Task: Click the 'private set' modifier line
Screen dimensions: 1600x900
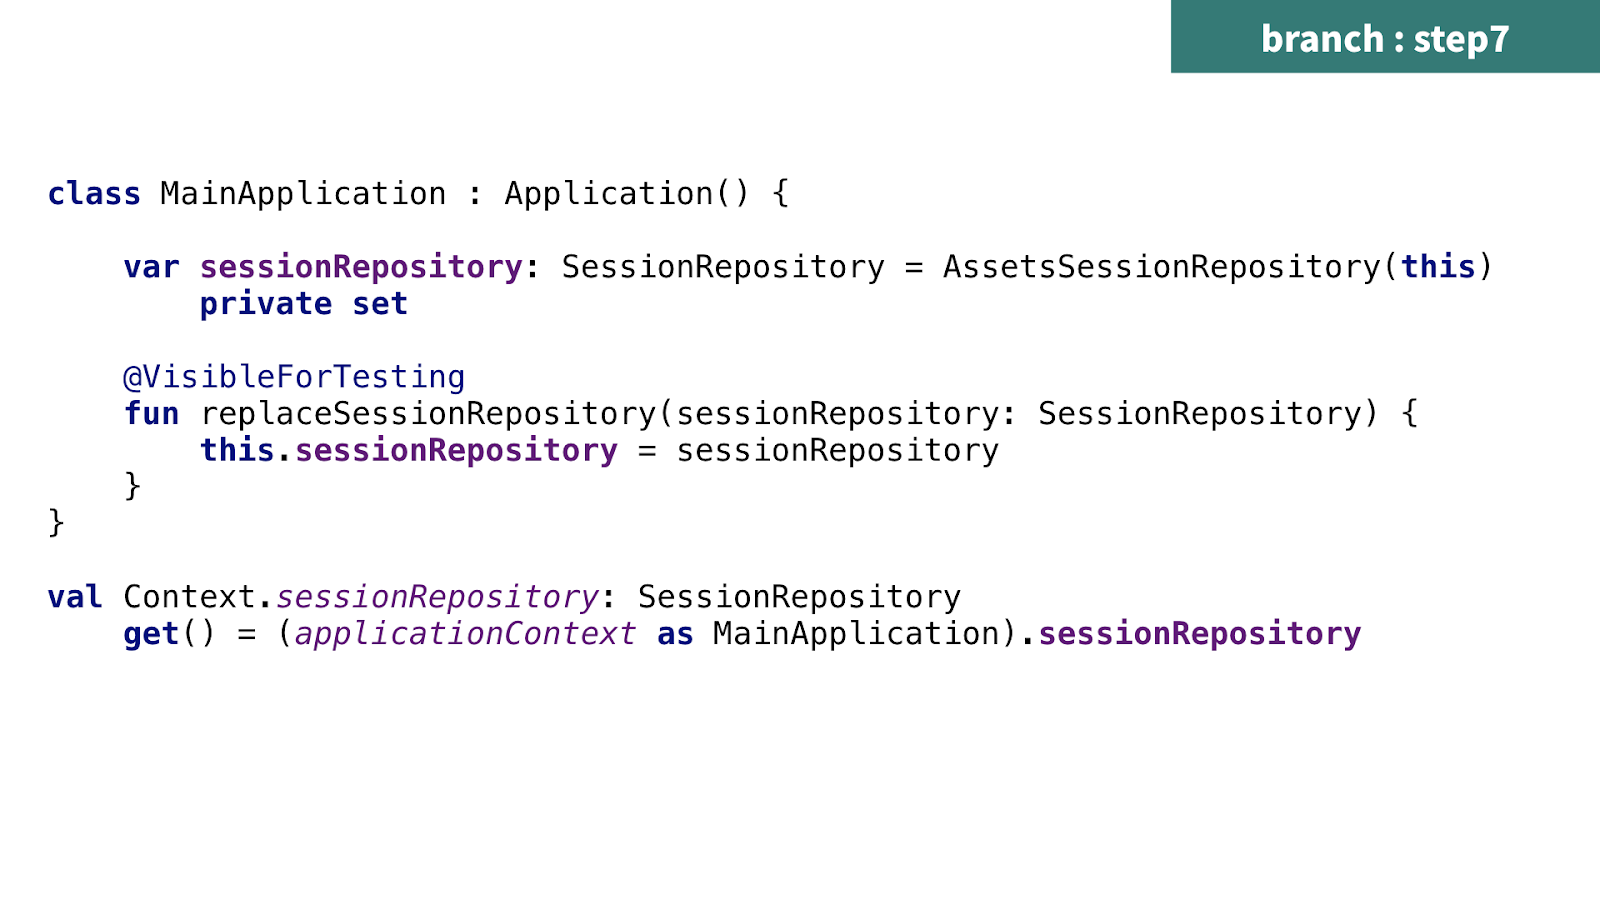Action: point(304,304)
